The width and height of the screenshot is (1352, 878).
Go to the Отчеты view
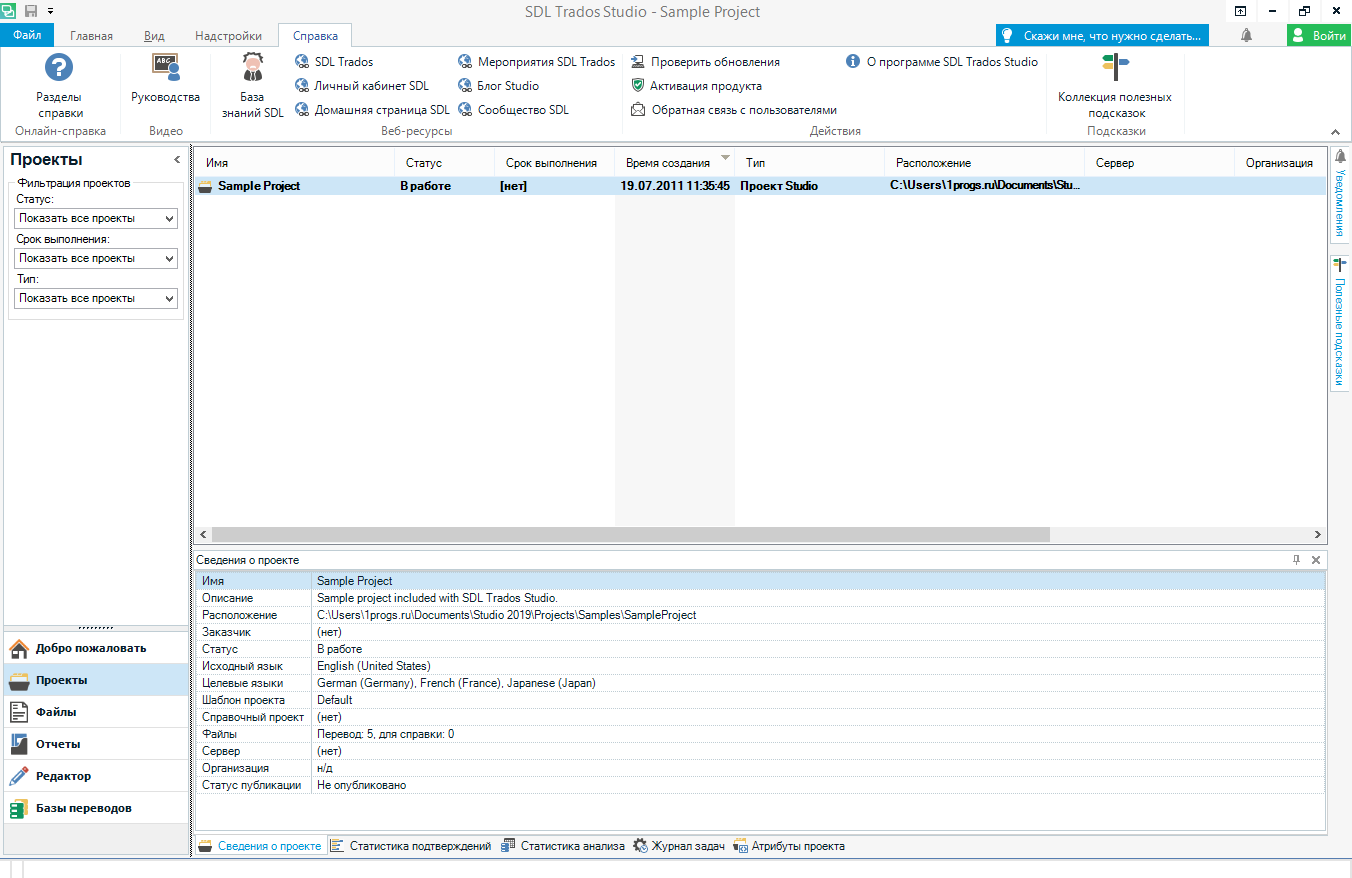tap(94, 744)
